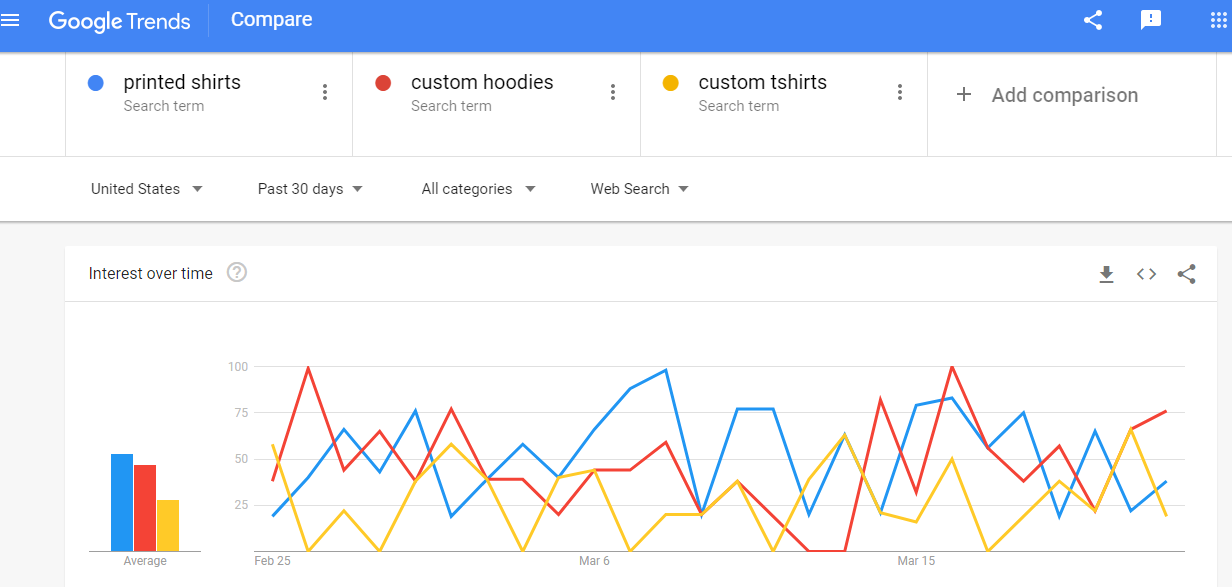
Task: Share the Interest over time chart
Action: pos(1187,274)
